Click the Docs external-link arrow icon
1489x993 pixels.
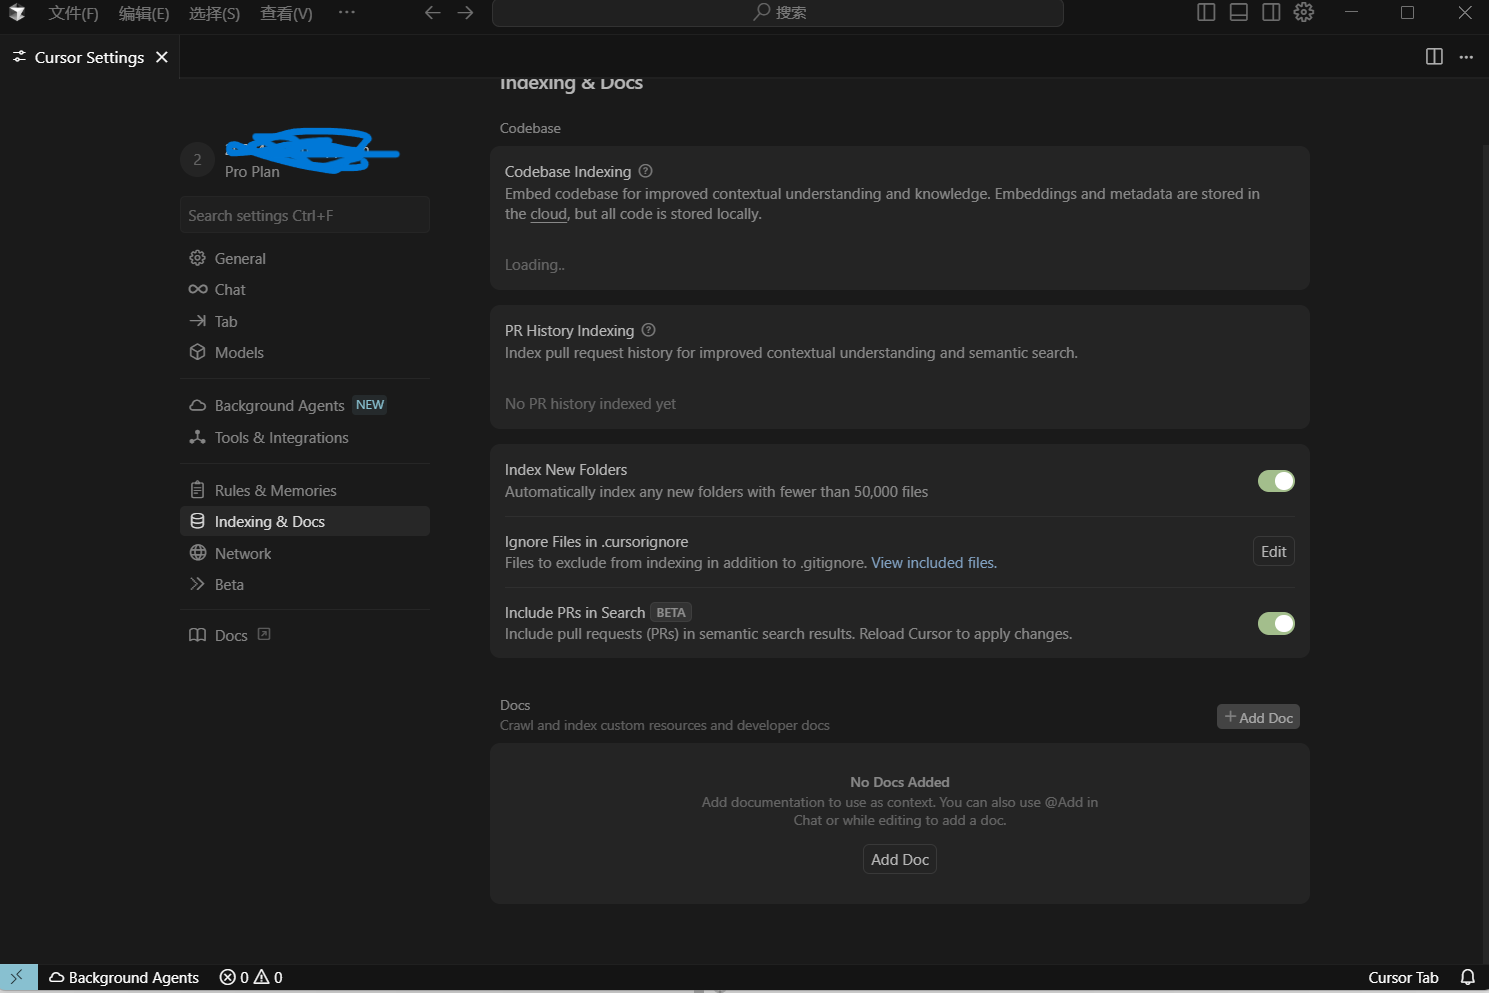pos(264,634)
